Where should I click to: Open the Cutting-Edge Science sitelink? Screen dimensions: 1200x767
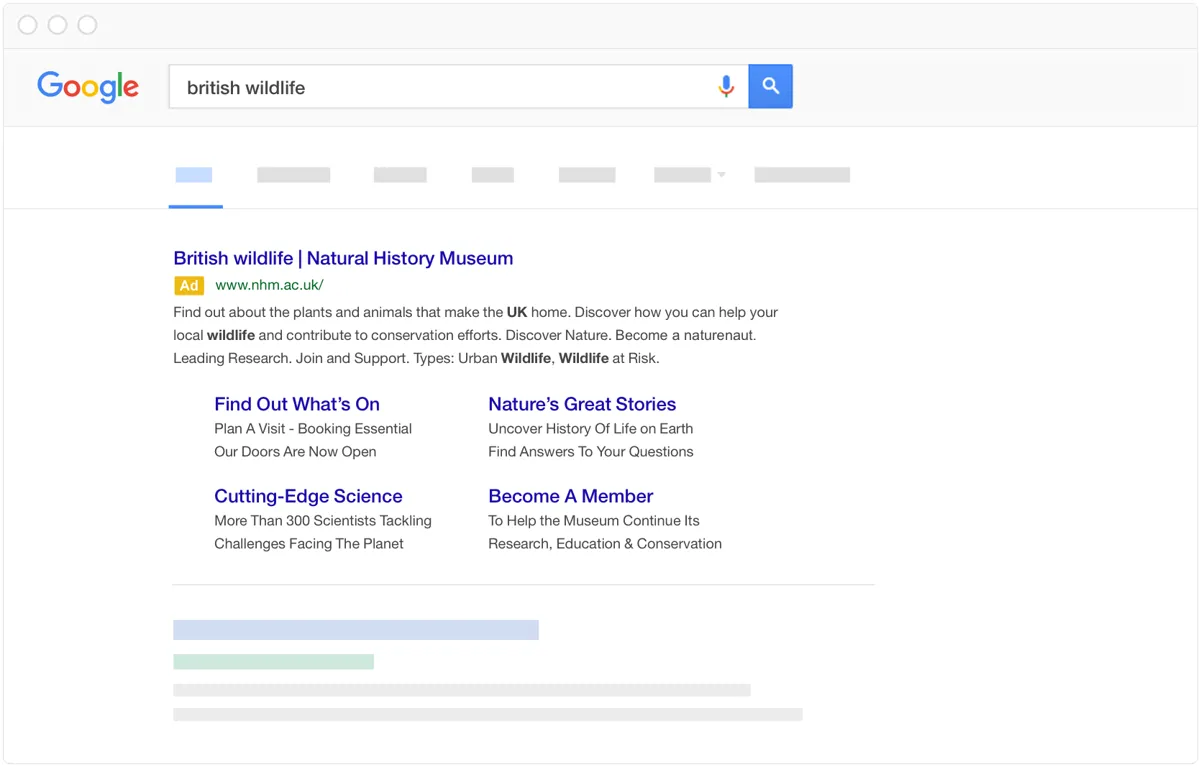pyautogui.click(x=308, y=496)
